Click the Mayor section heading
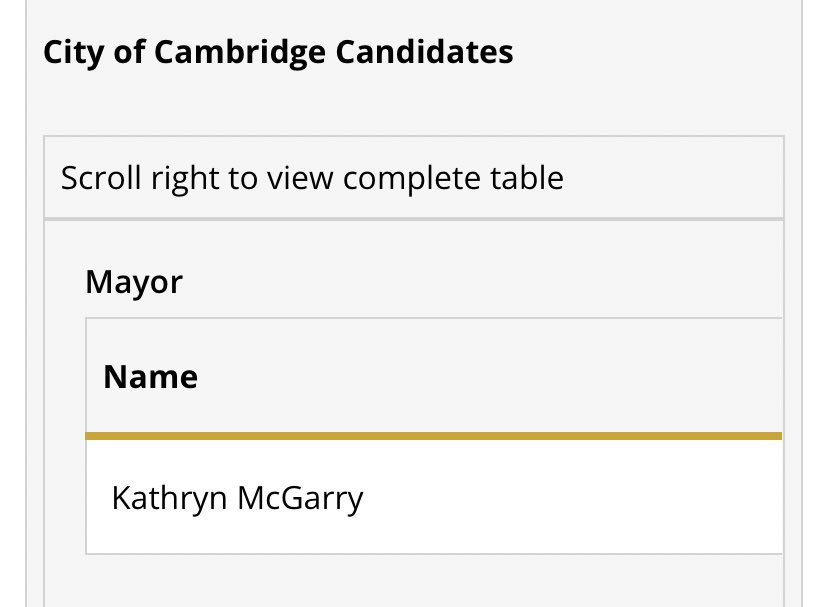827x607 pixels. click(x=134, y=282)
